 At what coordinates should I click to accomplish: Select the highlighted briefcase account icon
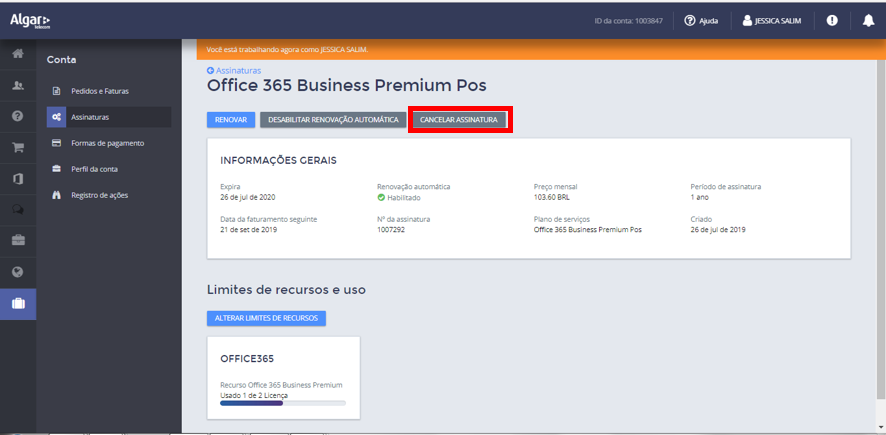[x=18, y=303]
